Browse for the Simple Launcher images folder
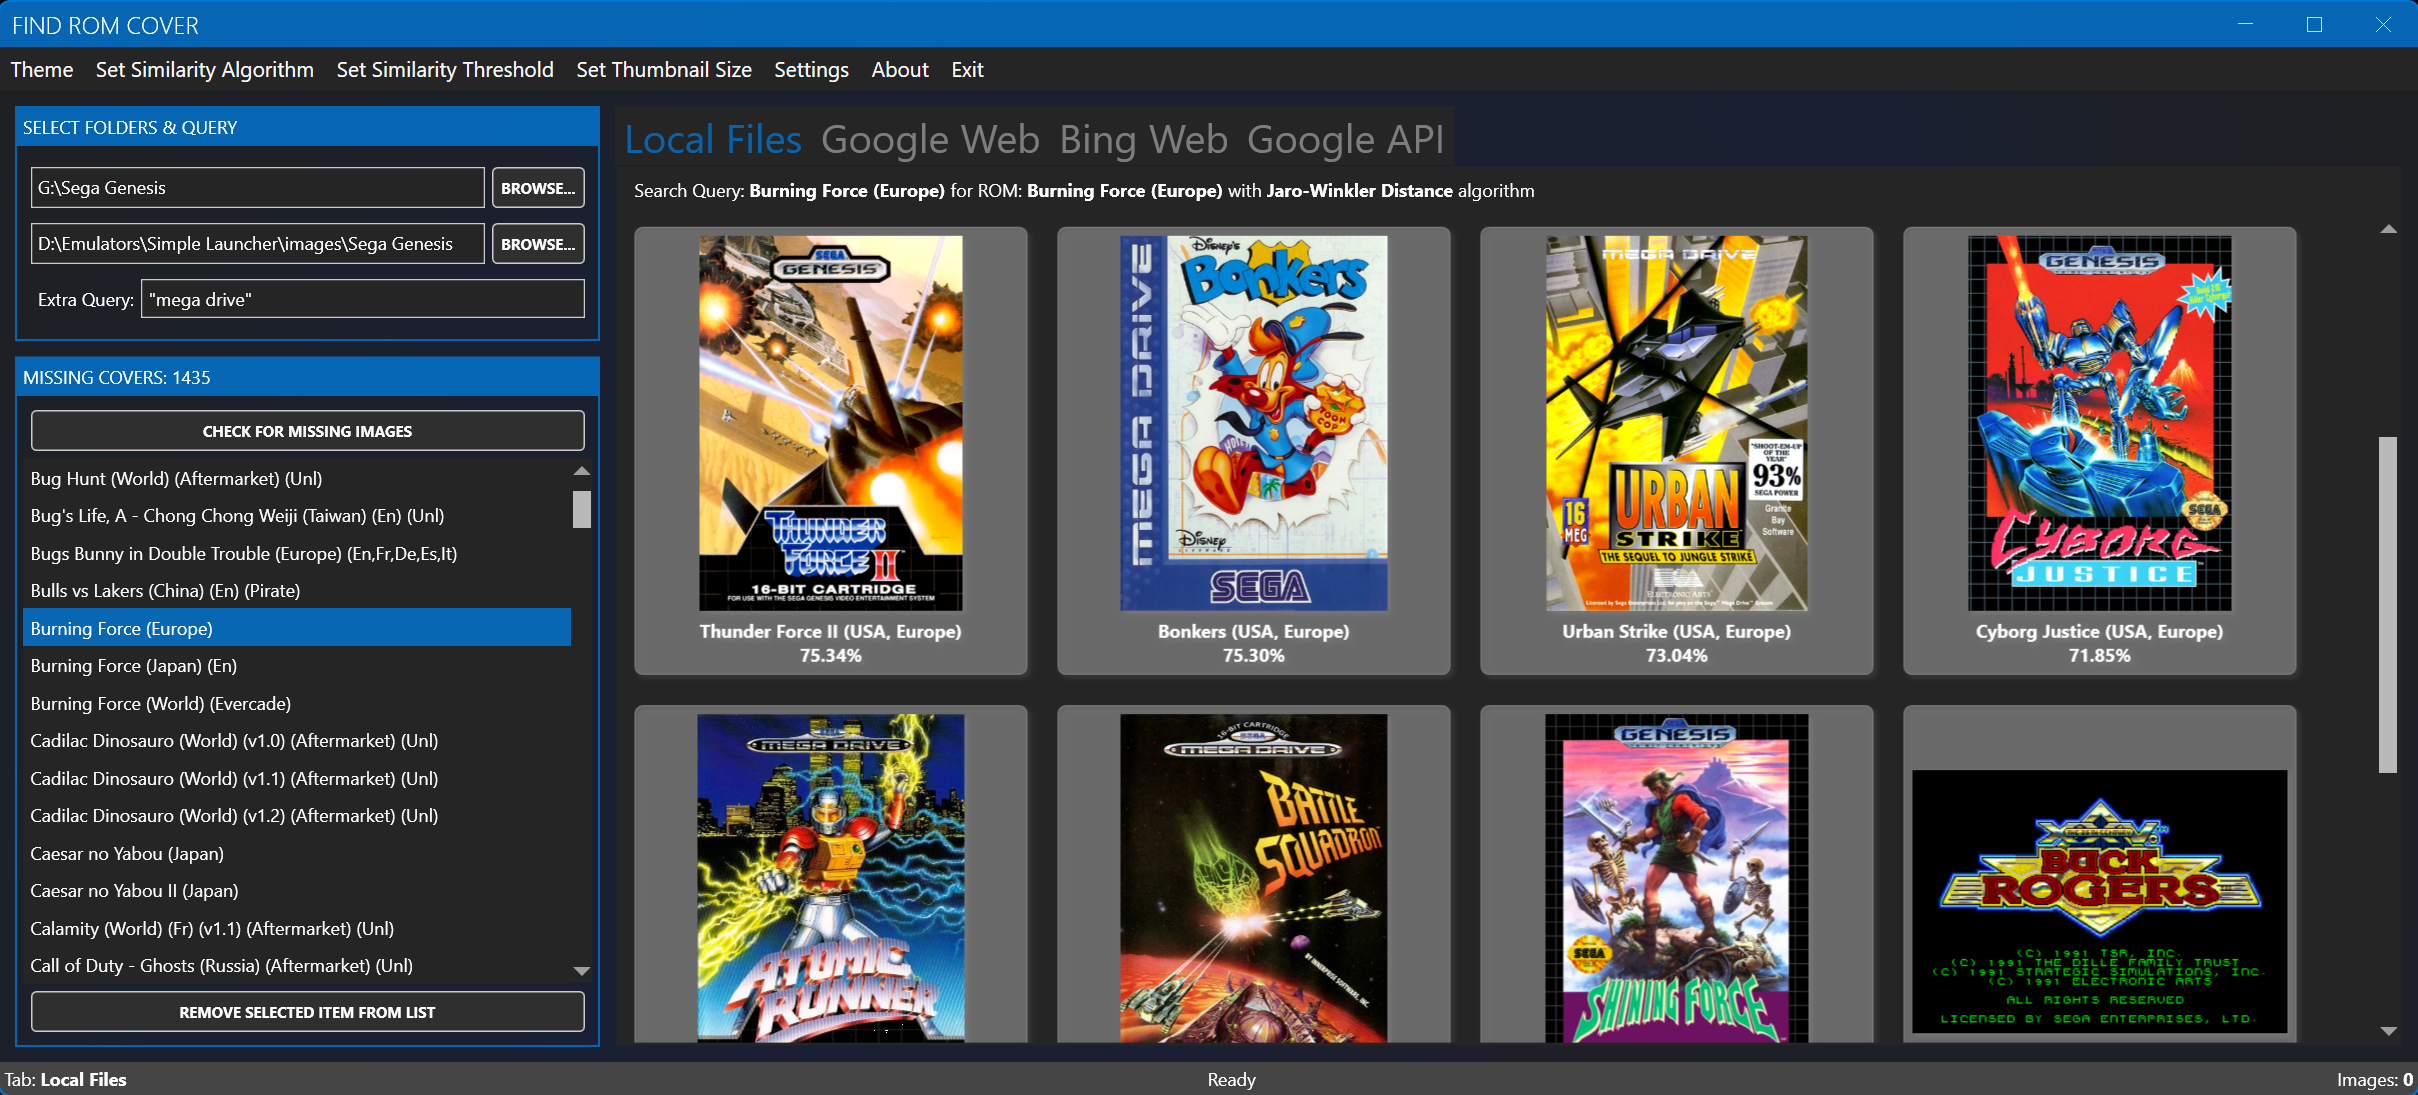The image size is (2418, 1095). click(538, 244)
